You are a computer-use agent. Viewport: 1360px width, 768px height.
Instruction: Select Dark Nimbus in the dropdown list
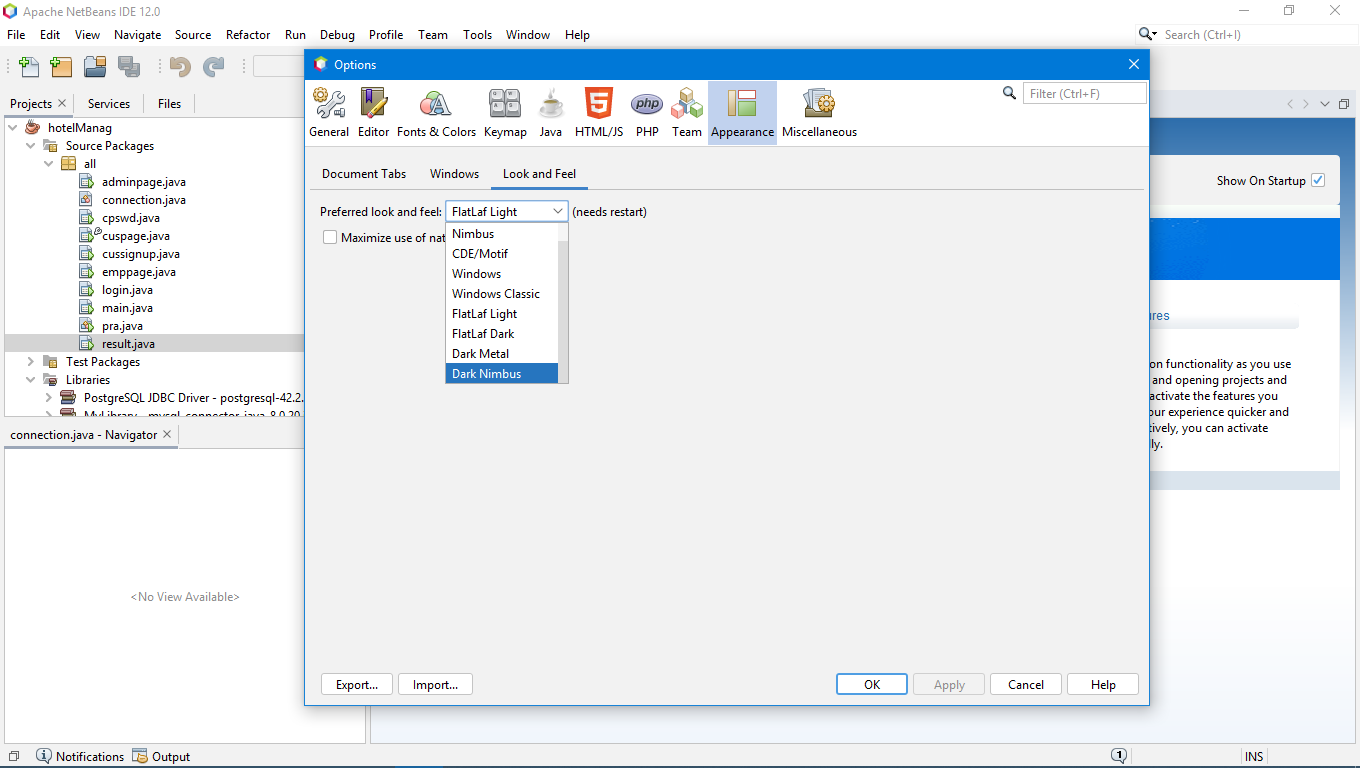pyautogui.click(x=502, y=374)
